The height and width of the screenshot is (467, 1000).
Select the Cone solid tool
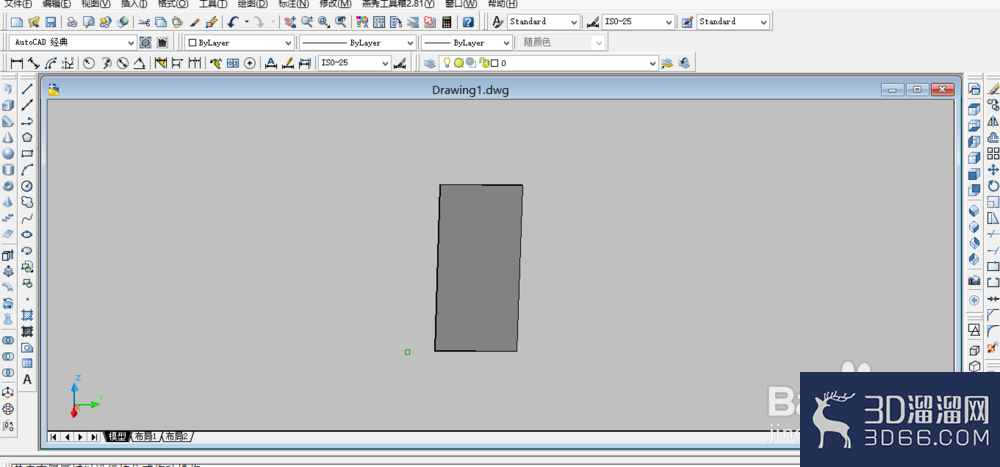8,137
